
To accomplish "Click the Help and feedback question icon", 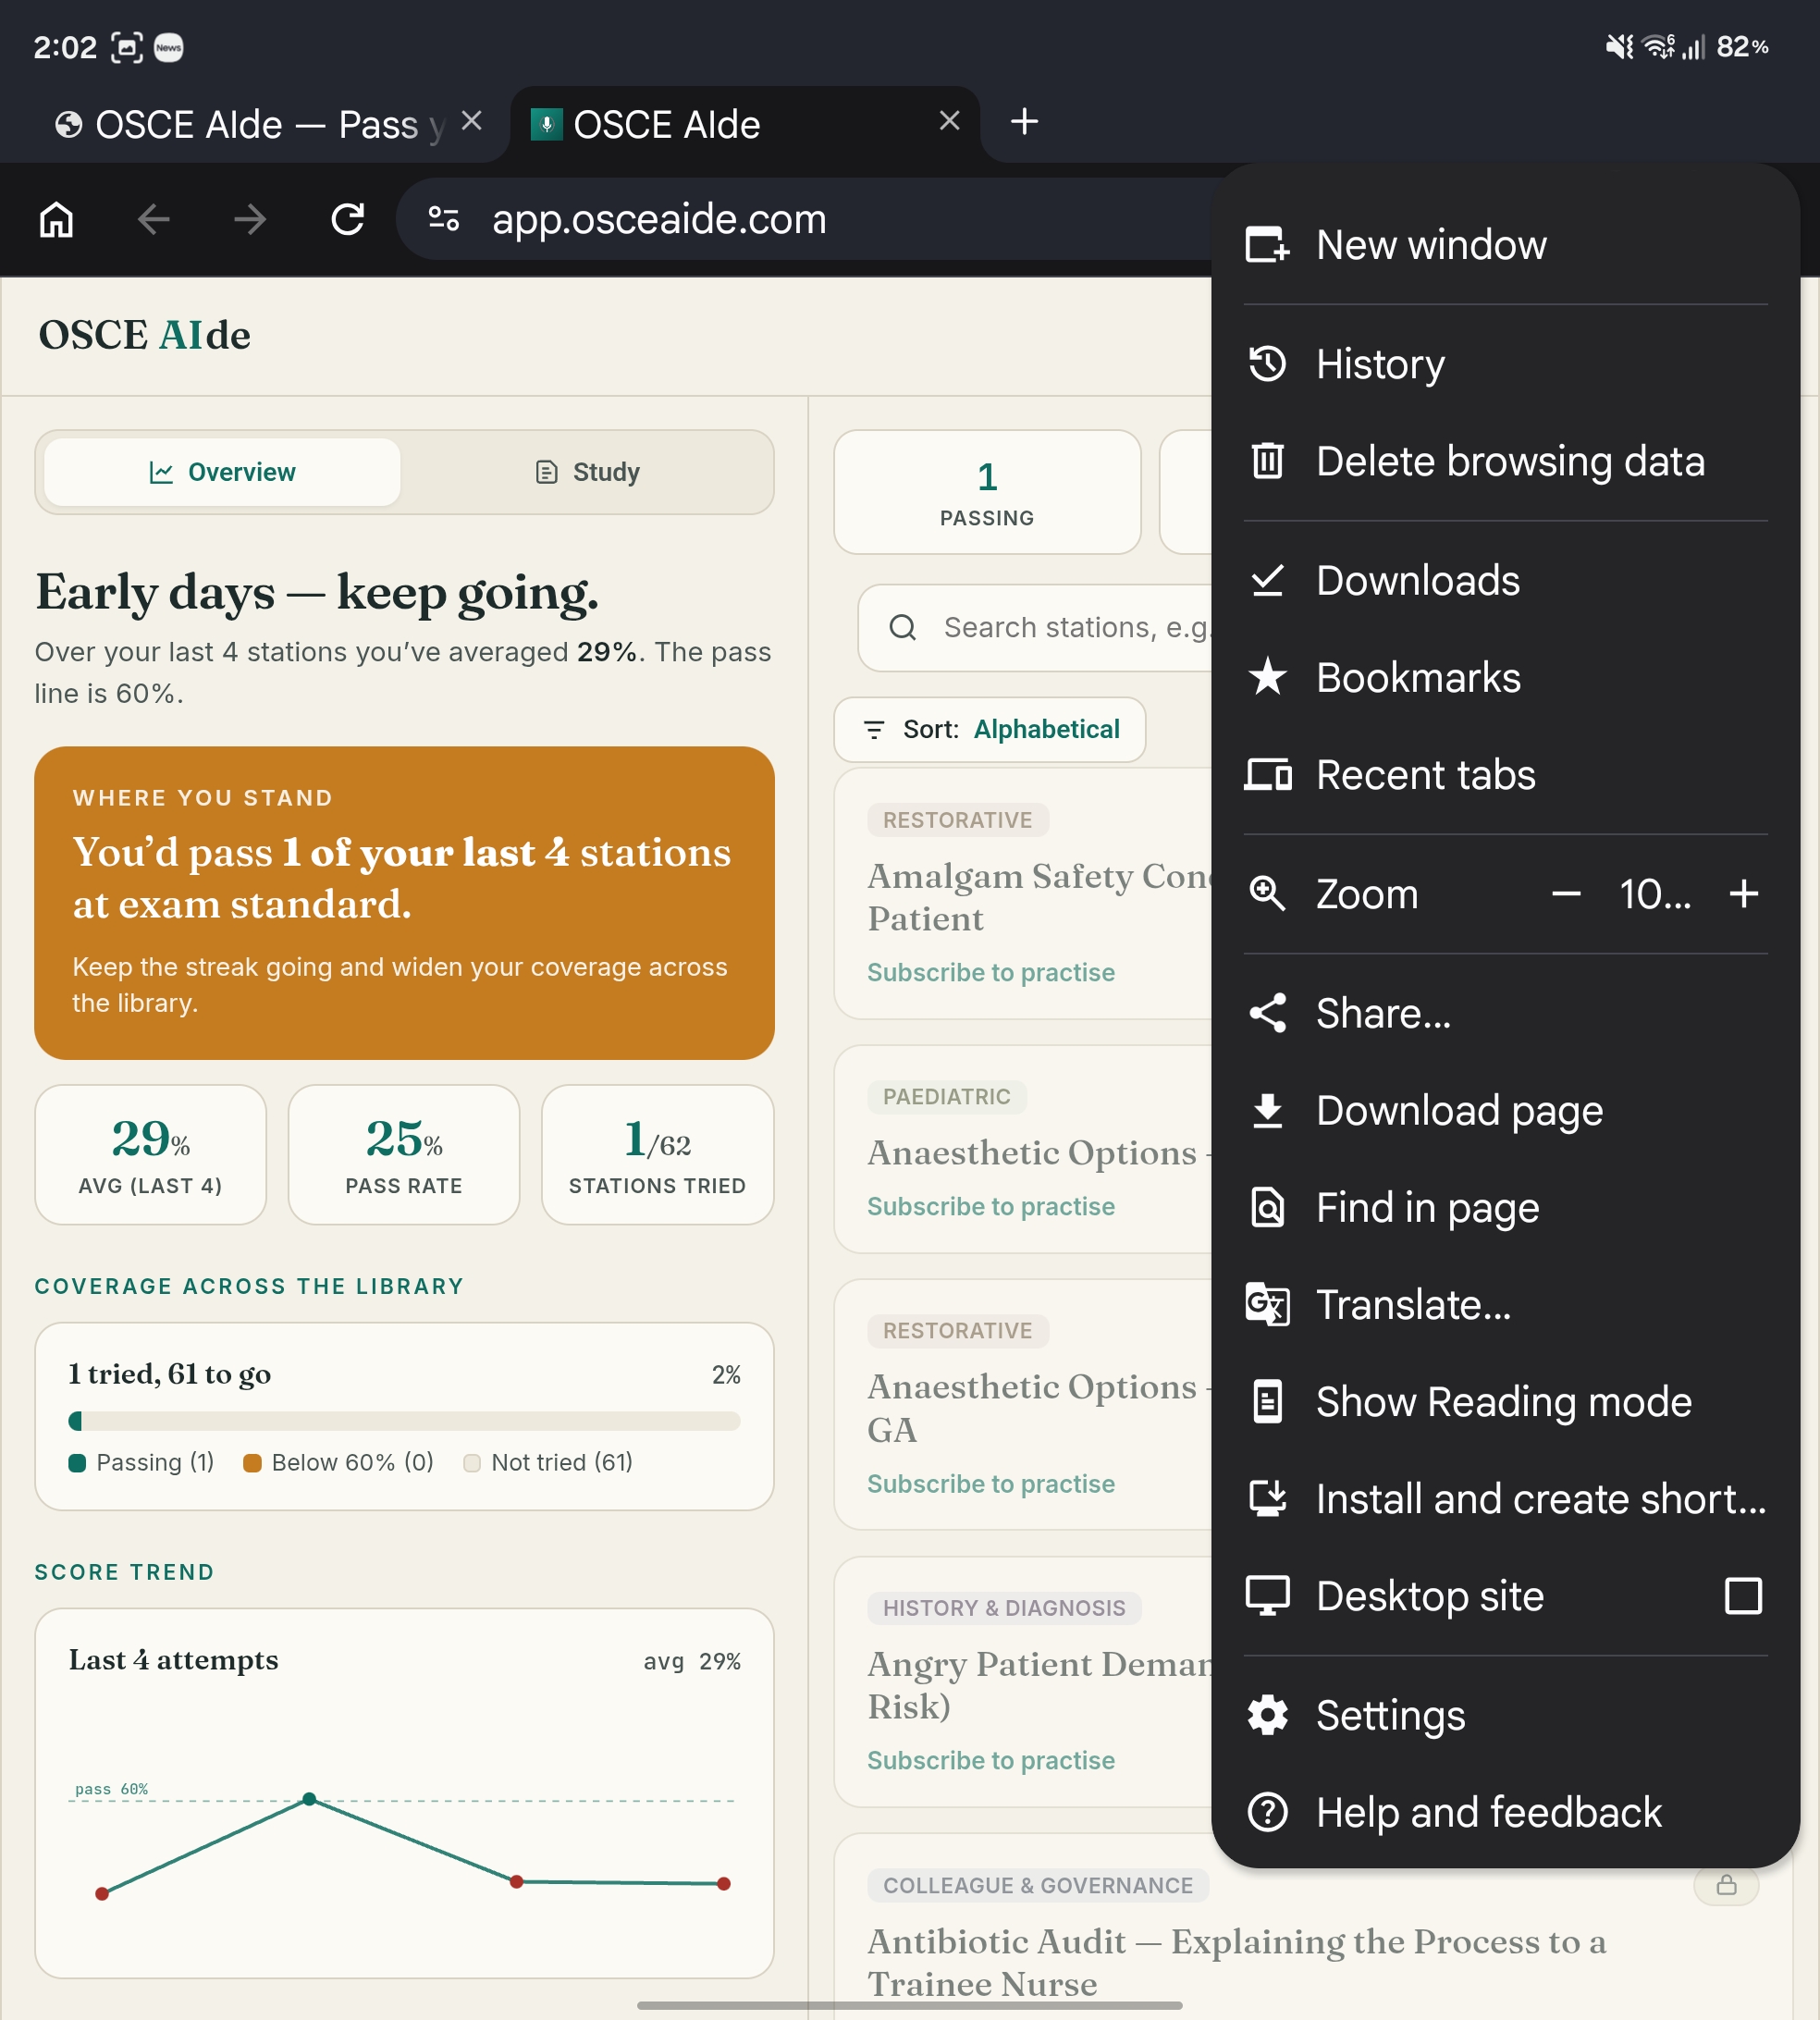I will pos(1267,1812).
